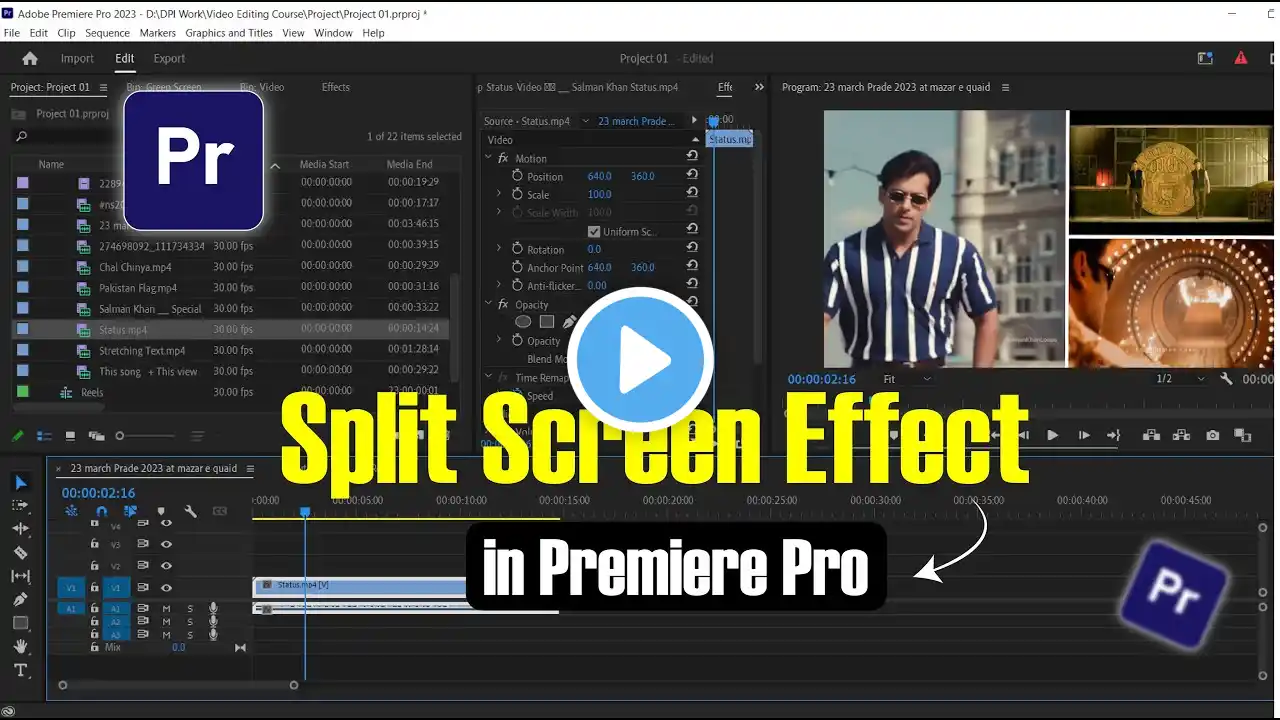
Task: Open the File menu
Action: coord(12,33)
